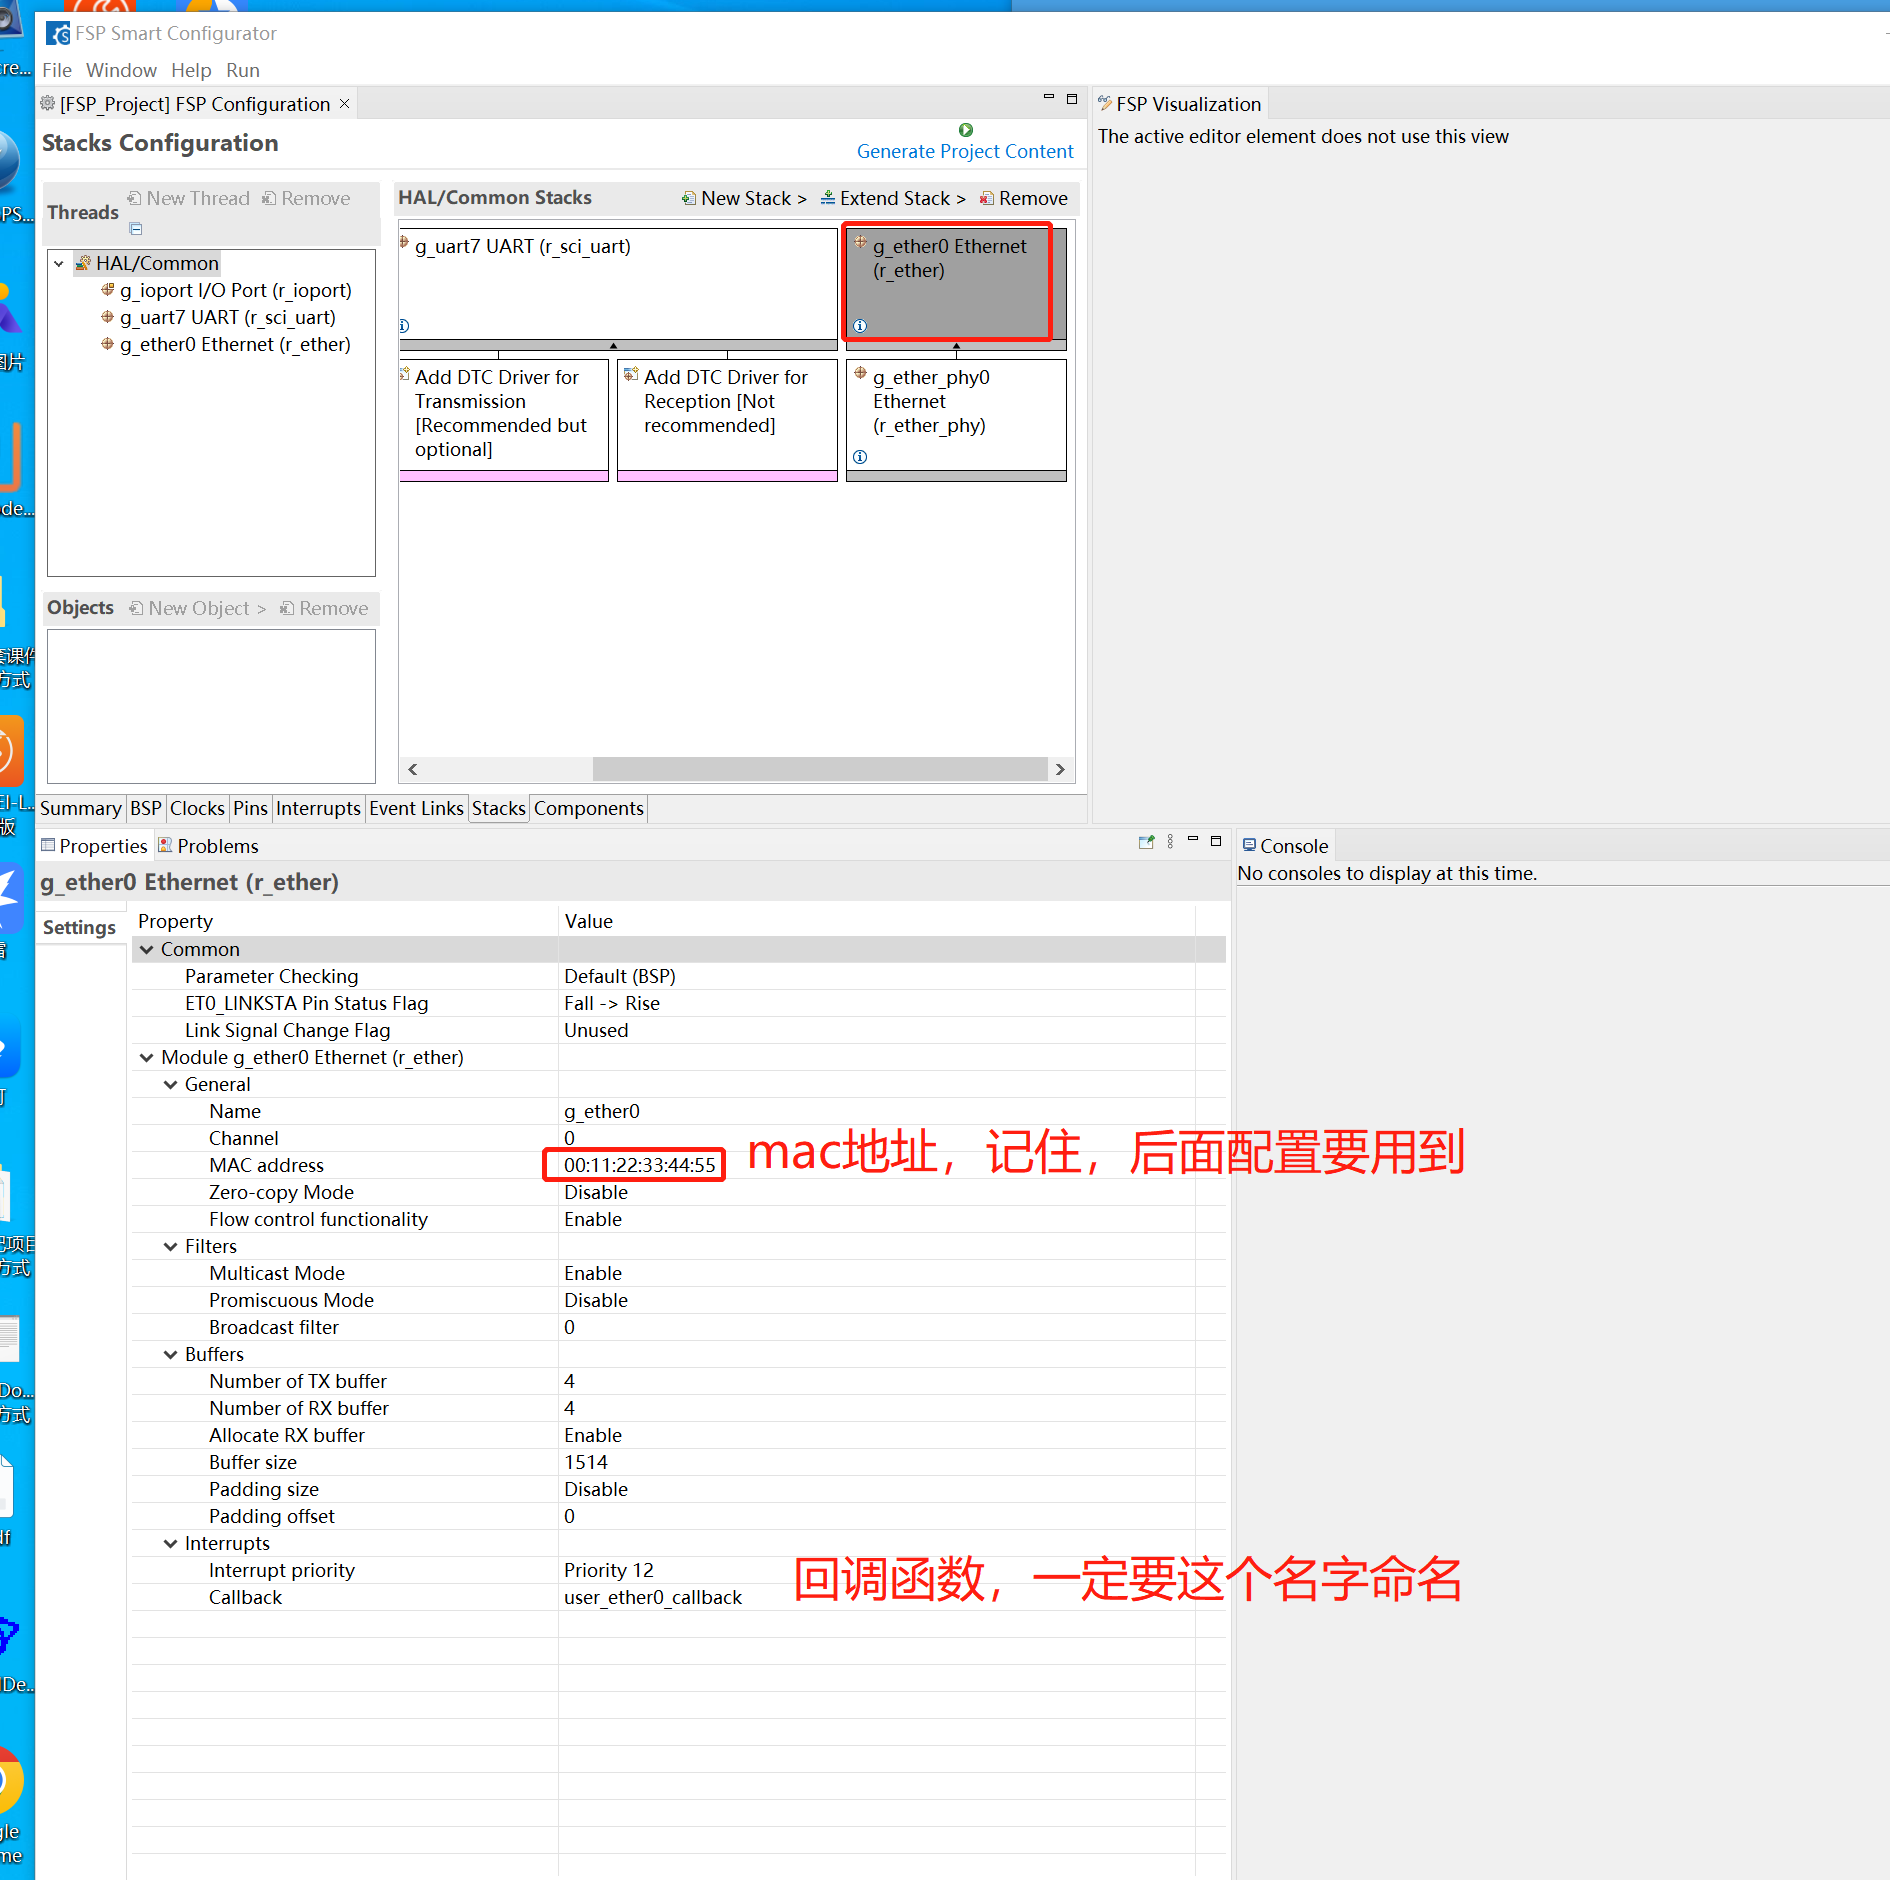Click Remove in HAL/Common Stacks toolbar
This screenshot has width=1890, height=1880.
(1024, 198)
